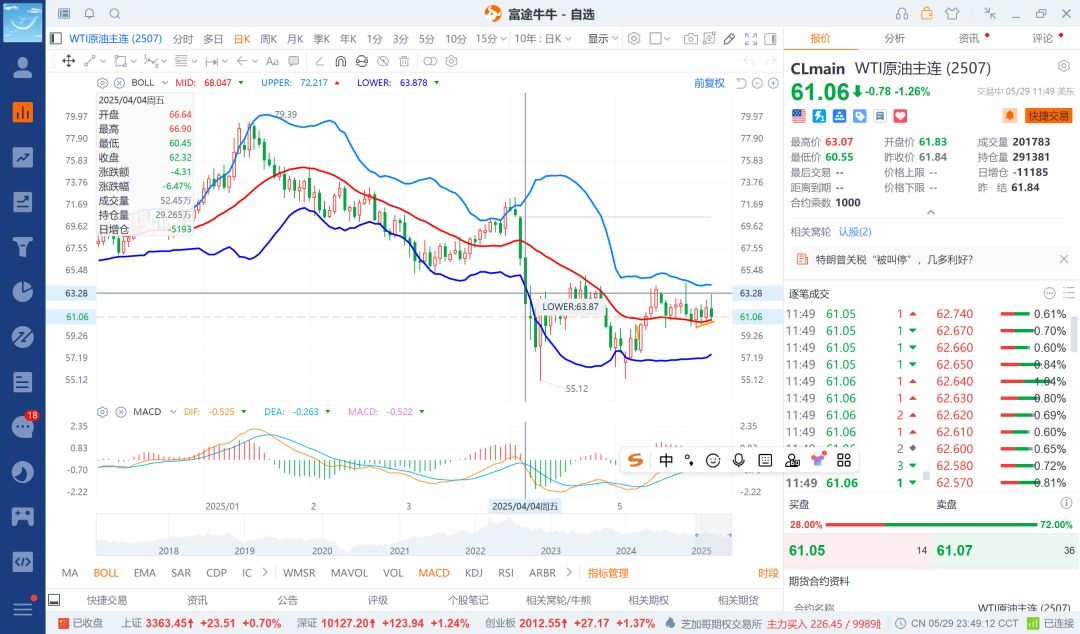Open the code script icon in sidebar
1080x634 pixels.
(23, 562)
